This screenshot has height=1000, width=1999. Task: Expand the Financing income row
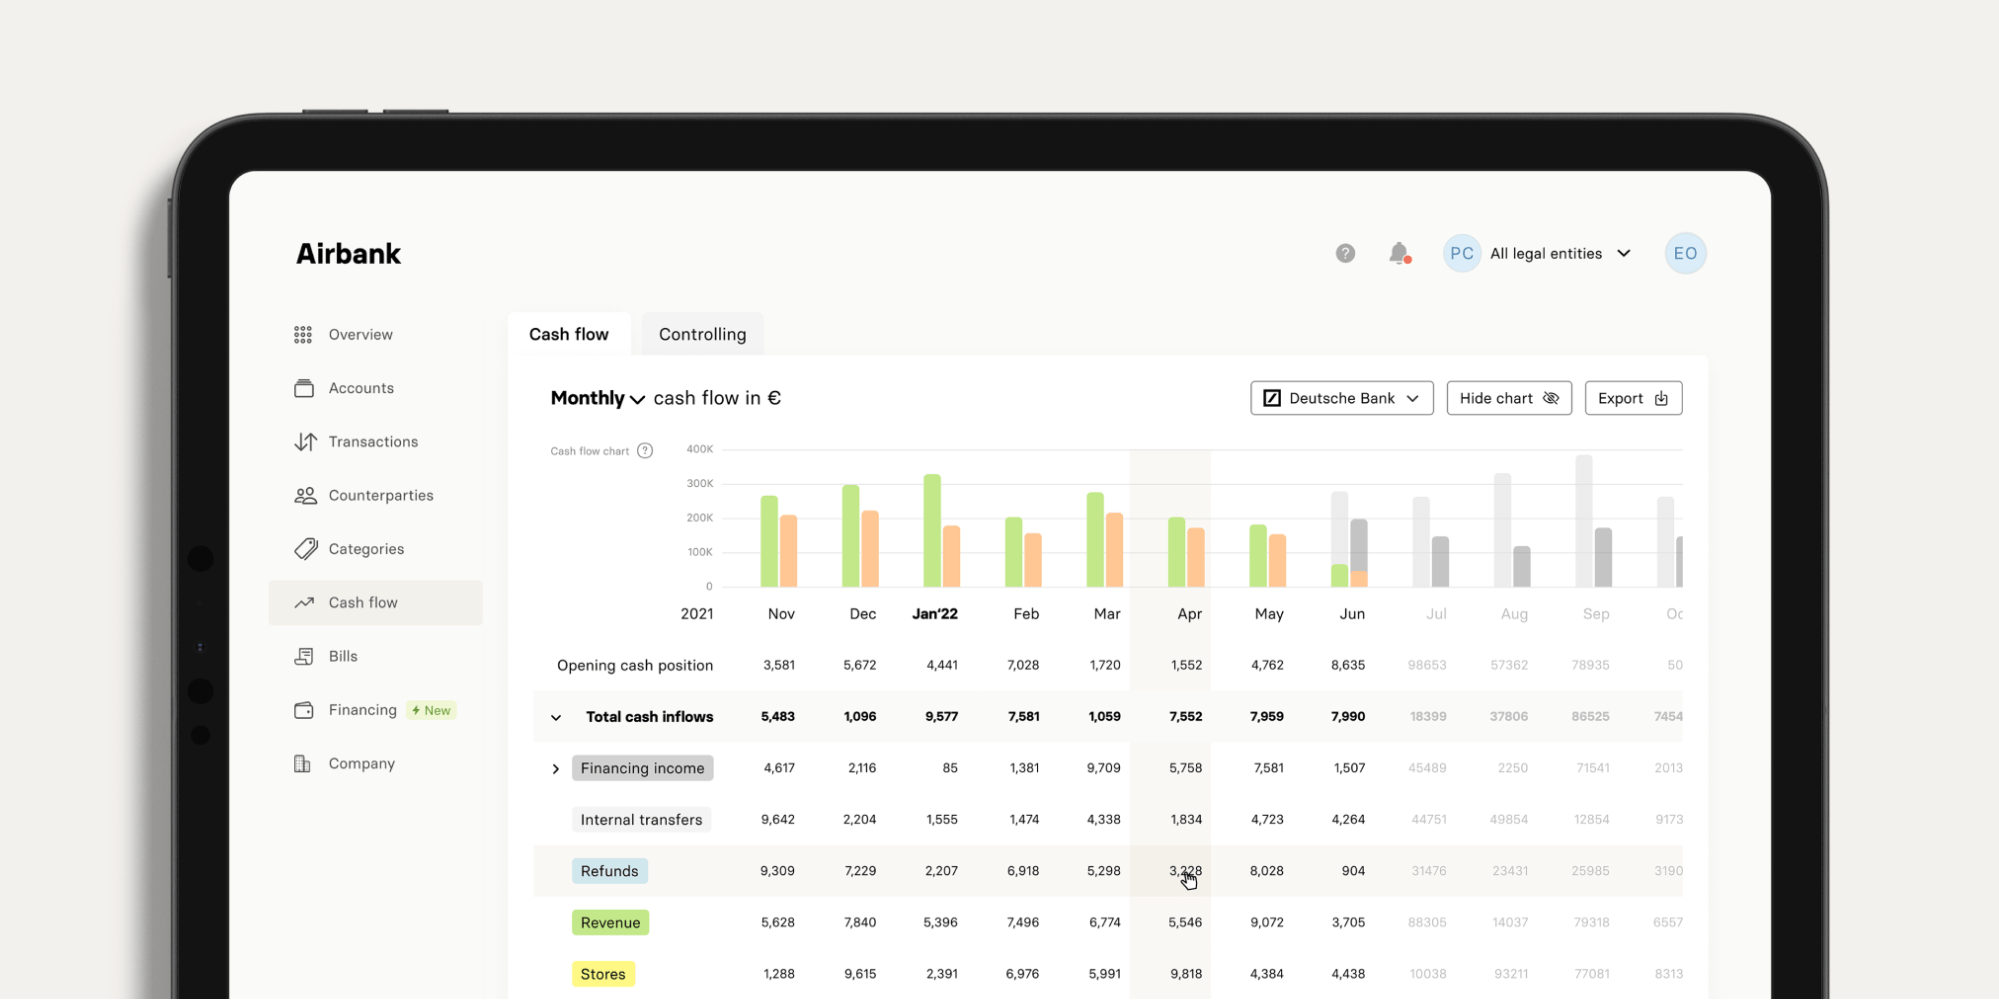556,769
